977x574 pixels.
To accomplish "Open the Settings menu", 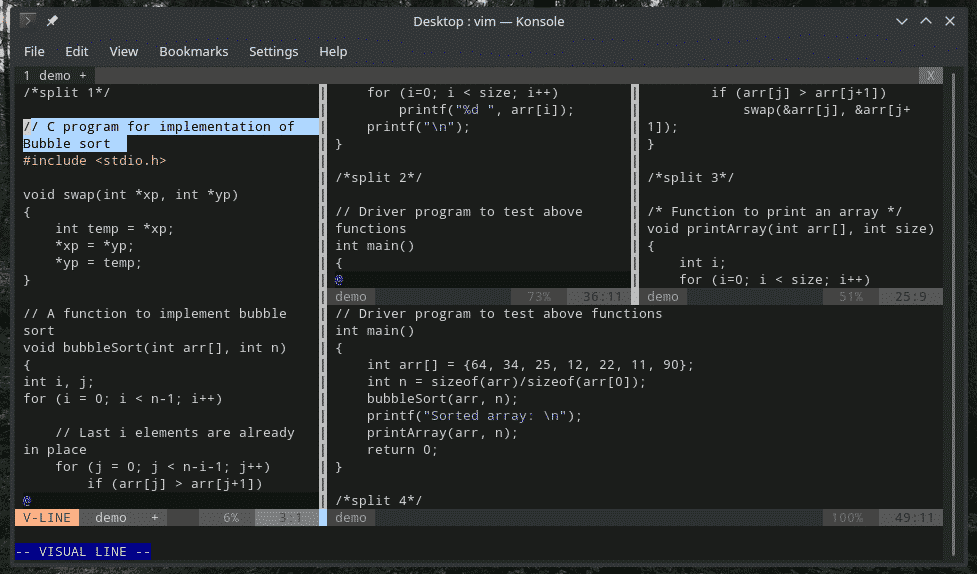I will coord(274,52).
